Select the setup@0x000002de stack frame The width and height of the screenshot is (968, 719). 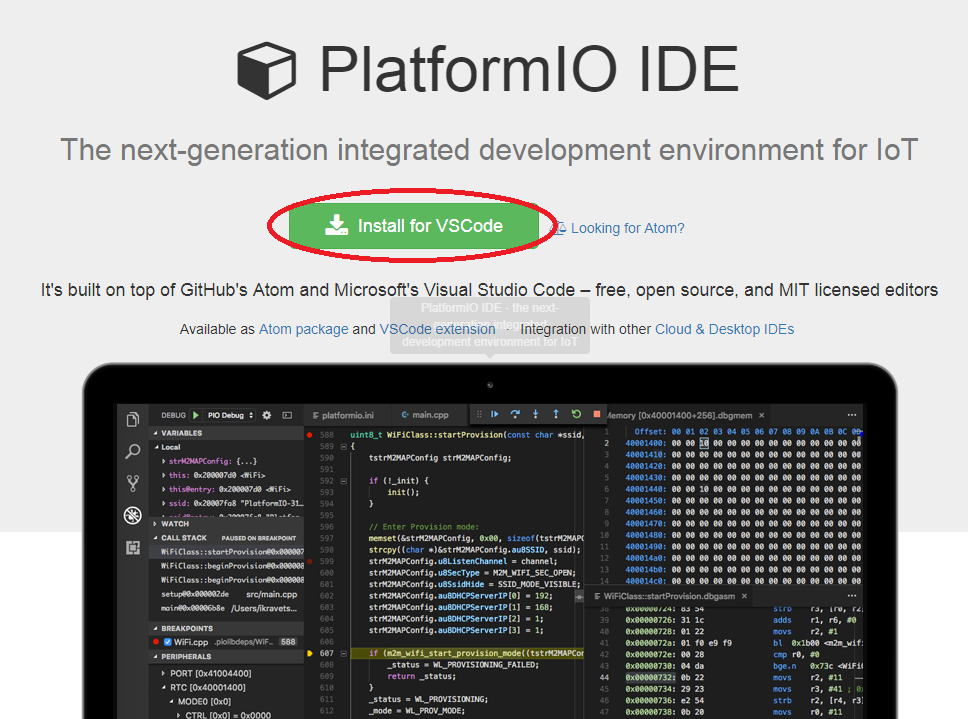tap(227, 594)
